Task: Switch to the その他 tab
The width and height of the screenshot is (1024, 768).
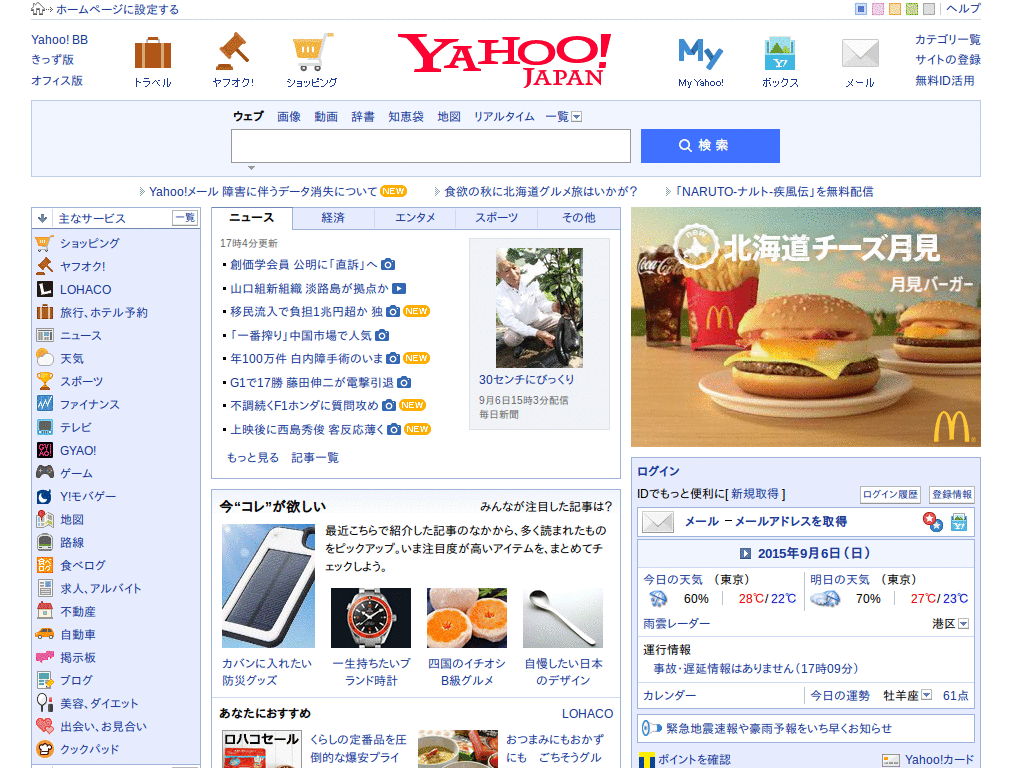Action: pyautogui.click(x=579, y=217)
